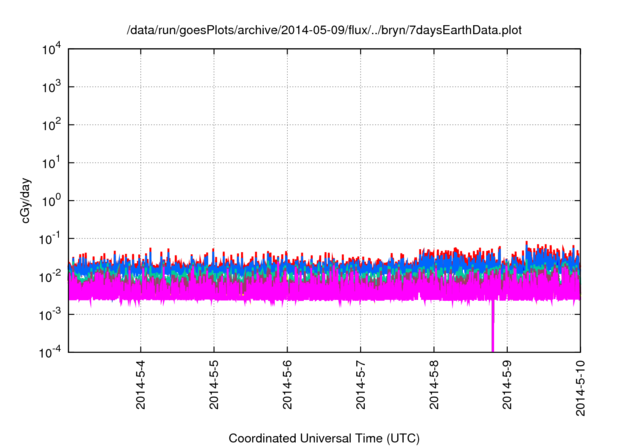Click the 10^-2 y-axis tick label

click(50, 277)
